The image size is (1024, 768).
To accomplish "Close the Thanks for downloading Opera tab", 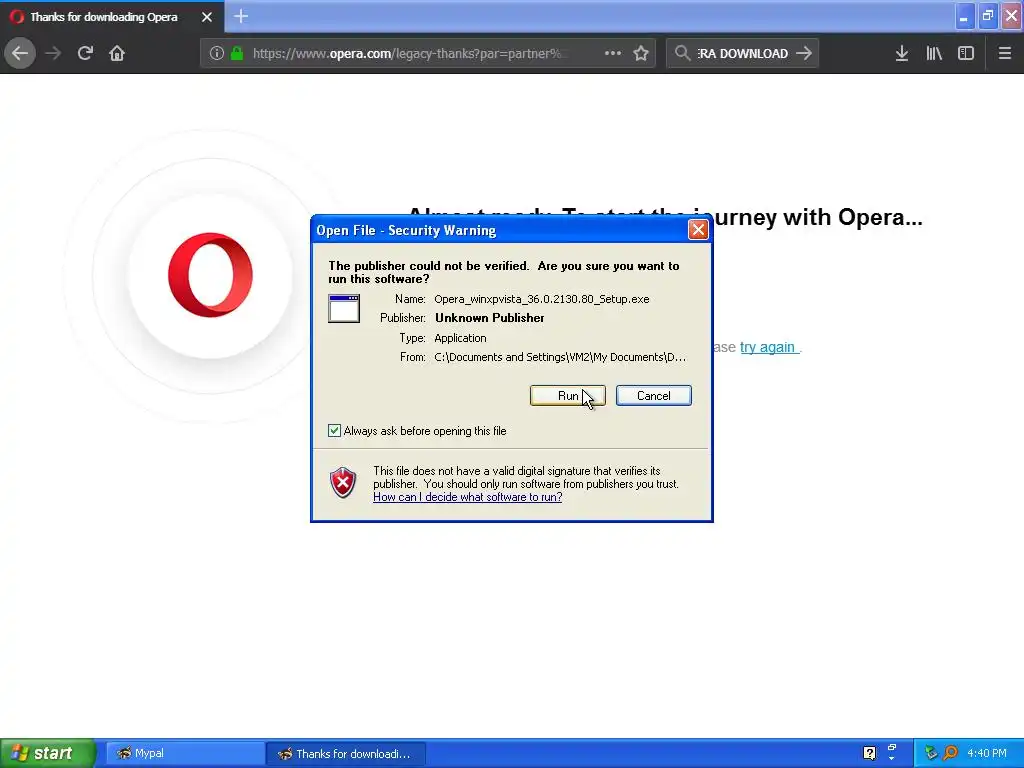I will [x=207, y=17].
